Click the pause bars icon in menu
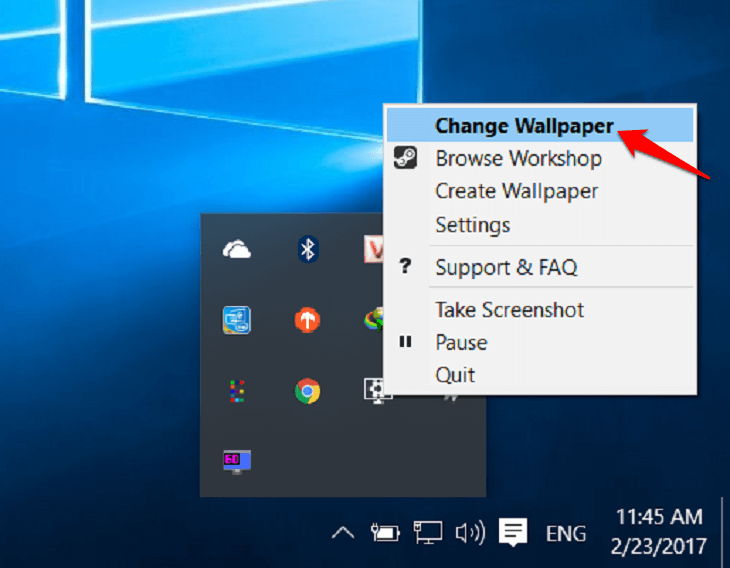Viewport: 730px width, 568px height. pos(405,342)
